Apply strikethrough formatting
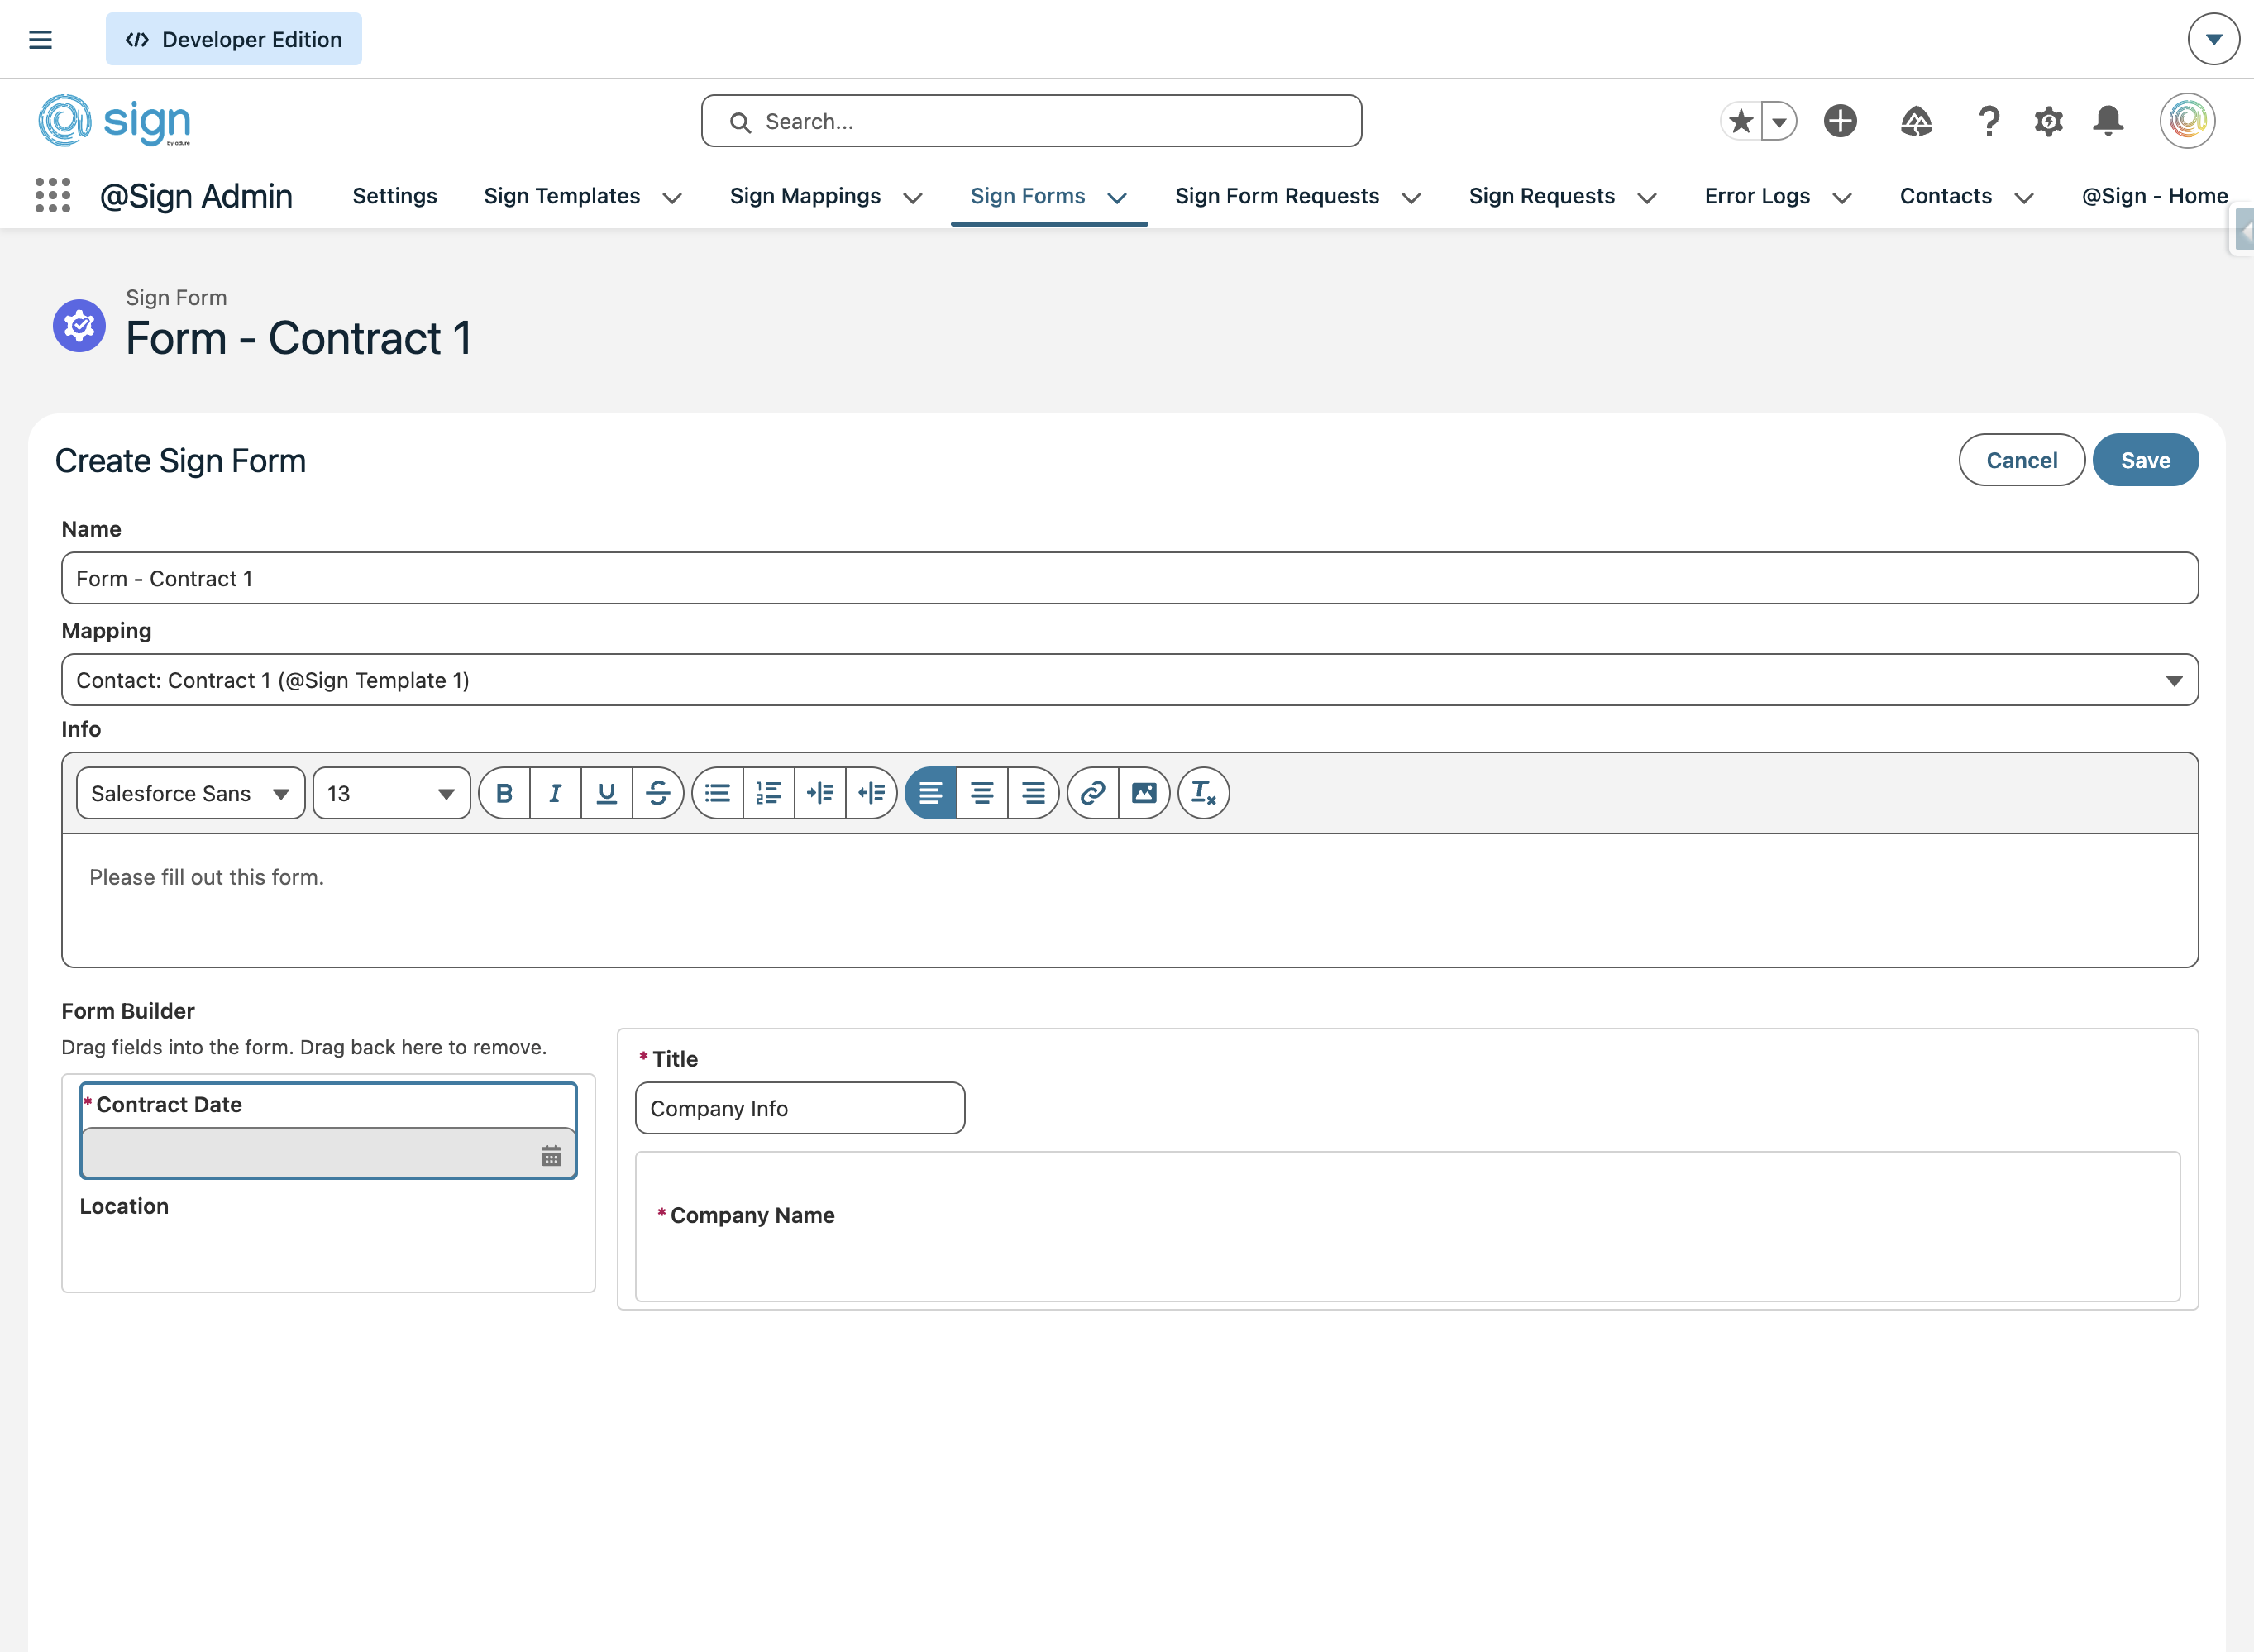This screenshot has width=2254, height=1652. [x=658, y=793]
